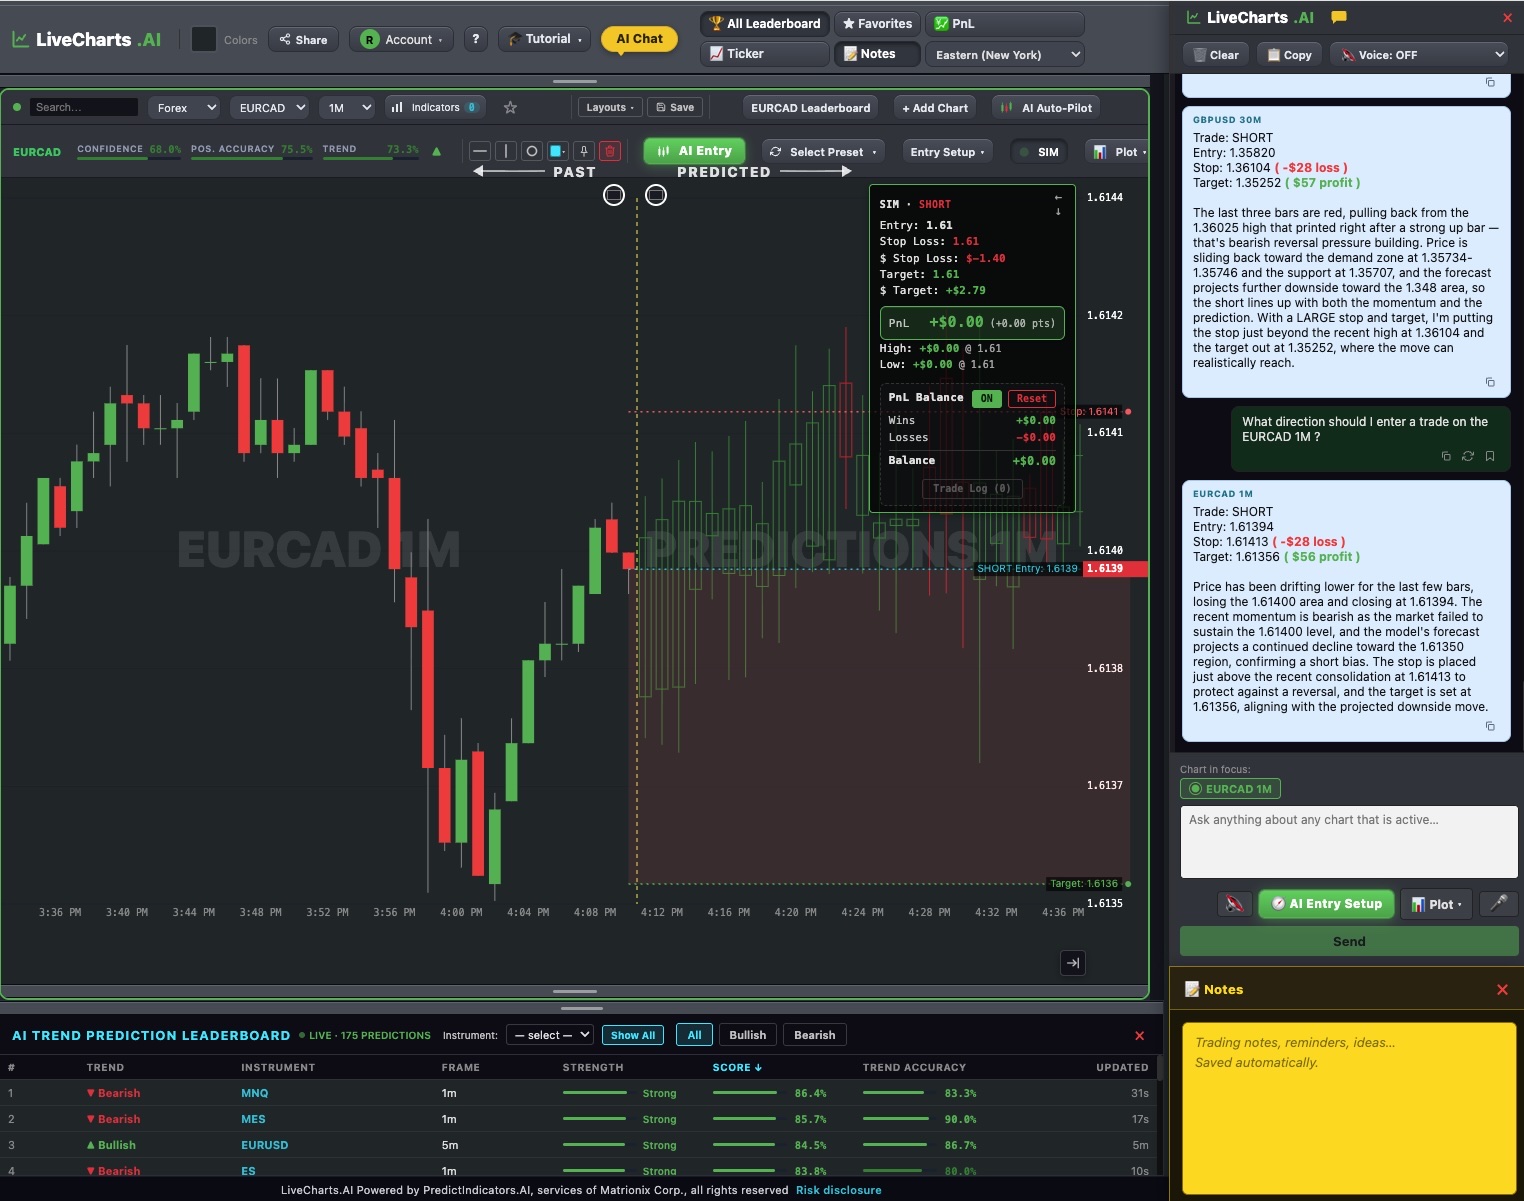The width and height of the screenshot is (1524, 1201).
Task: Click the microphone voice input icon
Action: (x=1498, y=903)
